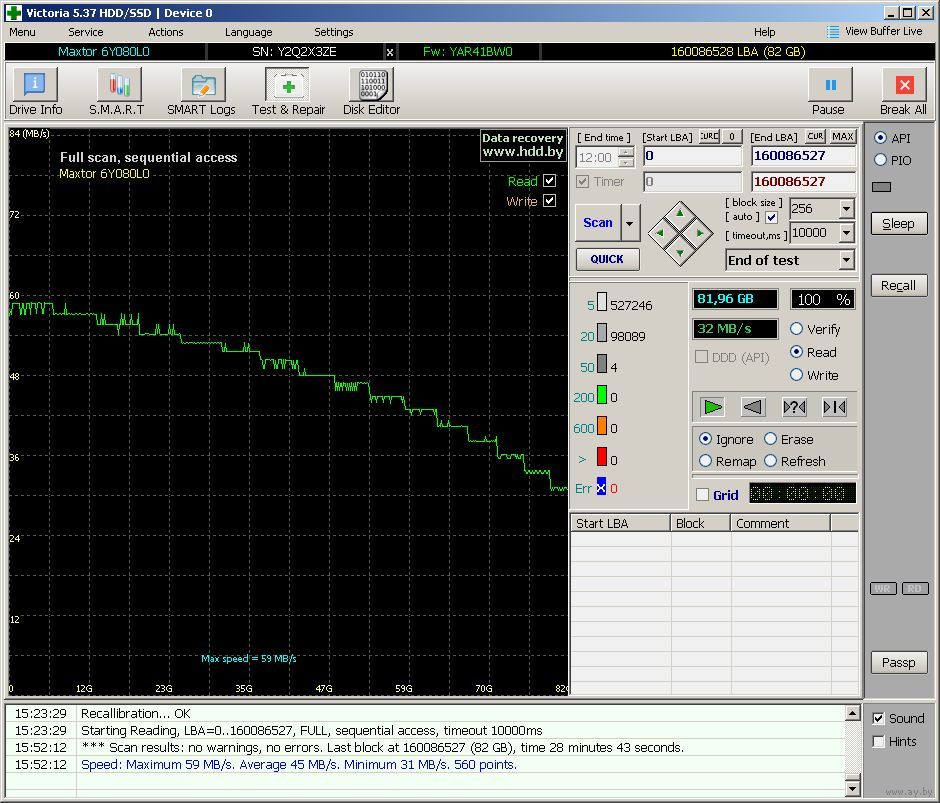This screenshot has height=803, width=940.
Task: Toggle the Write graph checkbox
Action: [550, 200]
